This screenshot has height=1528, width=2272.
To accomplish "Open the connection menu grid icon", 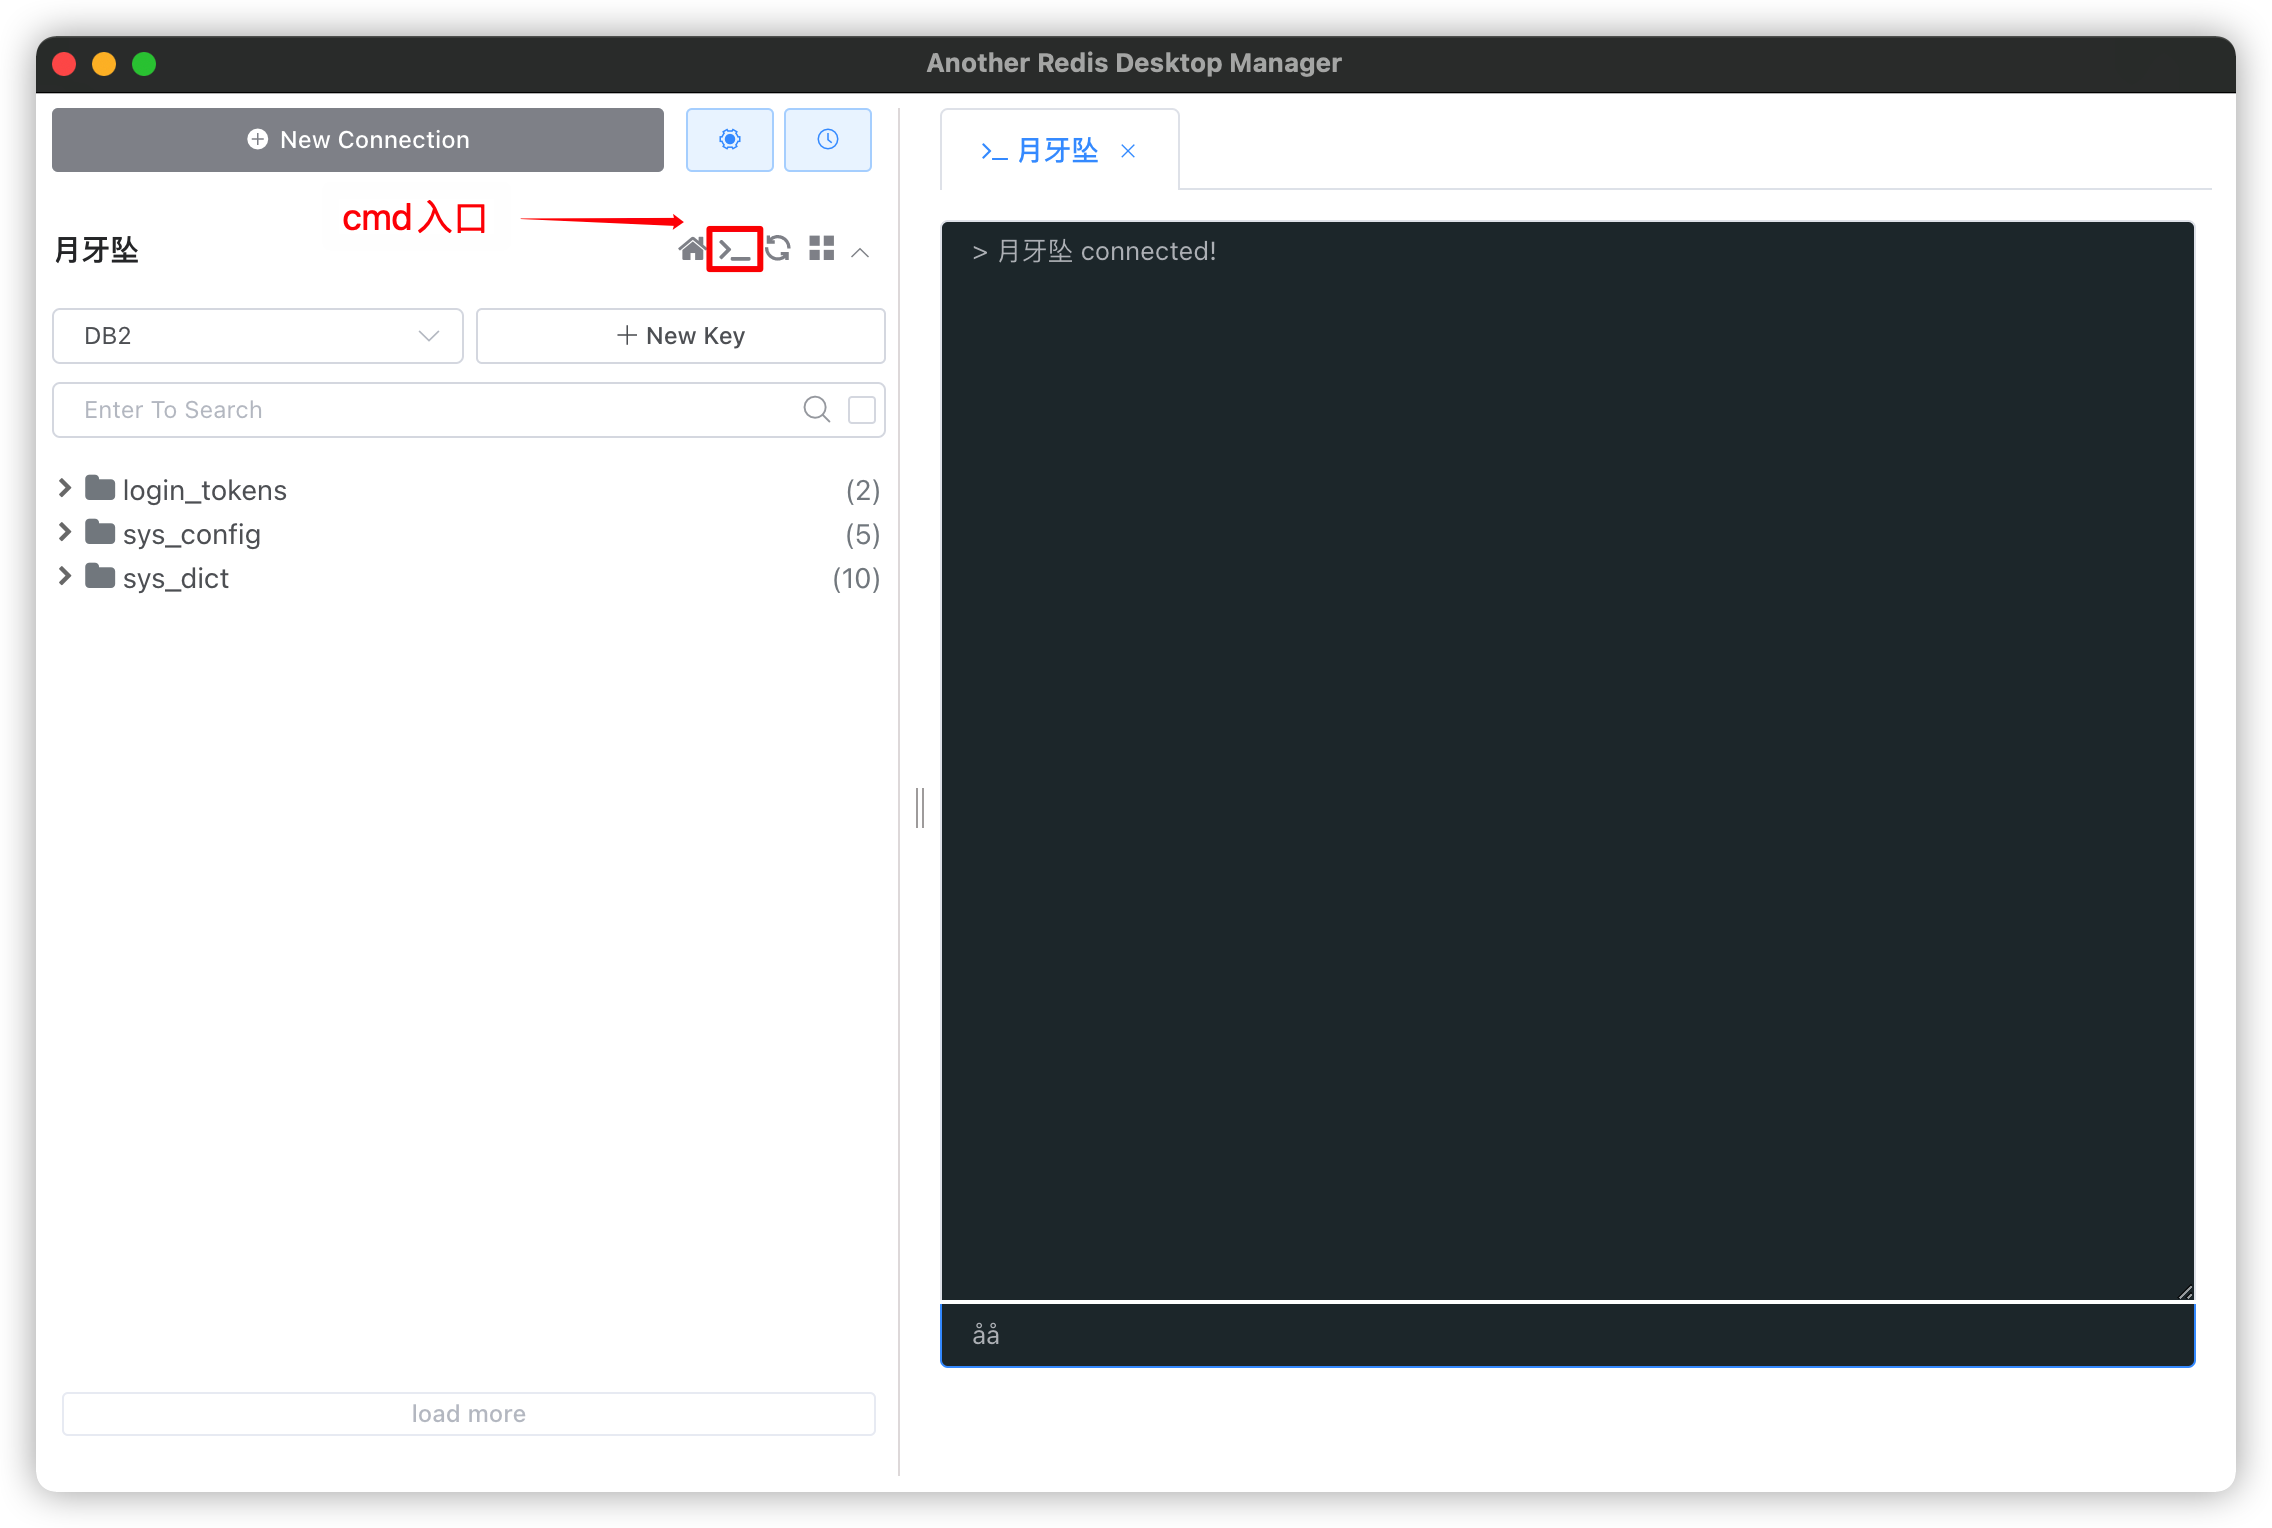I will pos(822,249).
